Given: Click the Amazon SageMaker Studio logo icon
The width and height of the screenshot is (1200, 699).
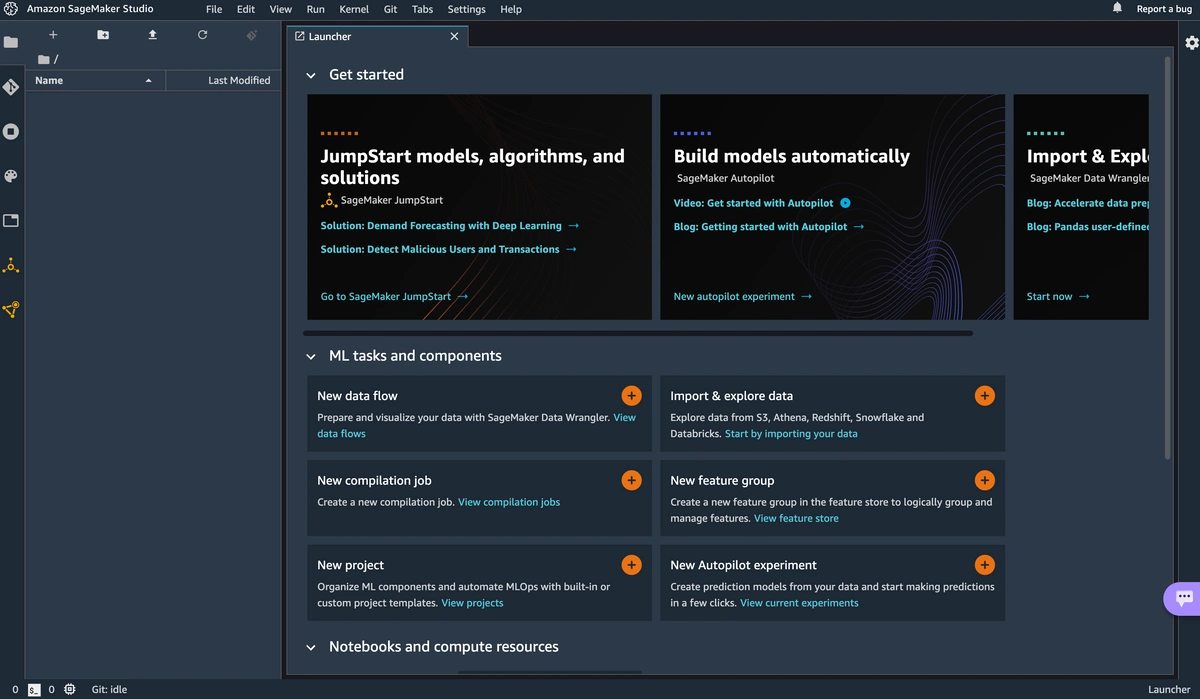Looking at the screenshot, I should (10, 9).
